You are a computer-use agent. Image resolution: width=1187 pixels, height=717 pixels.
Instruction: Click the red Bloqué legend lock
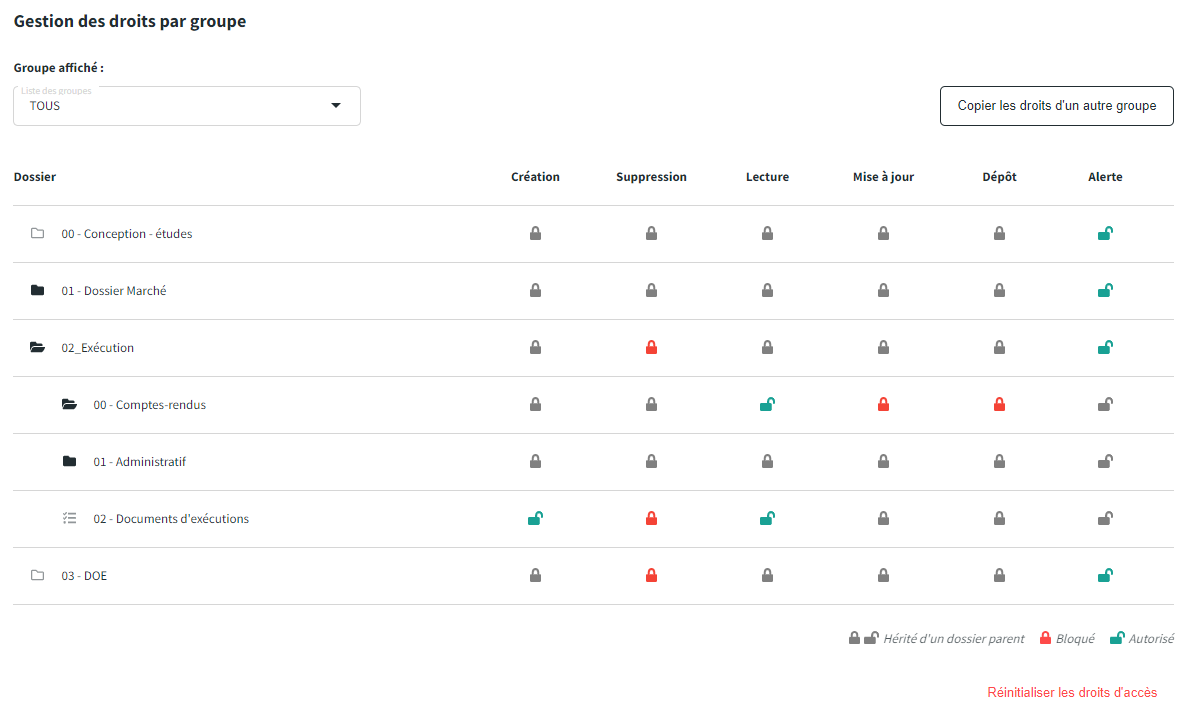pos(1046,638)
